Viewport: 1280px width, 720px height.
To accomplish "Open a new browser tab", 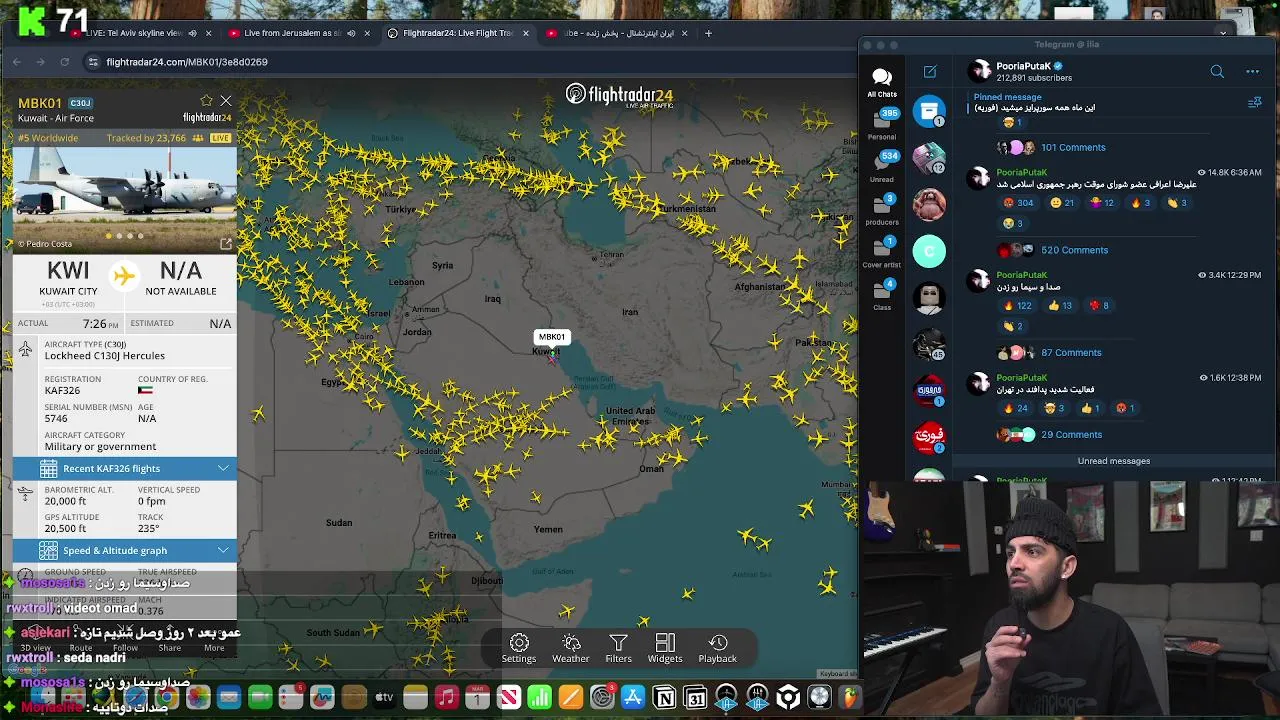I will [708, 33].
